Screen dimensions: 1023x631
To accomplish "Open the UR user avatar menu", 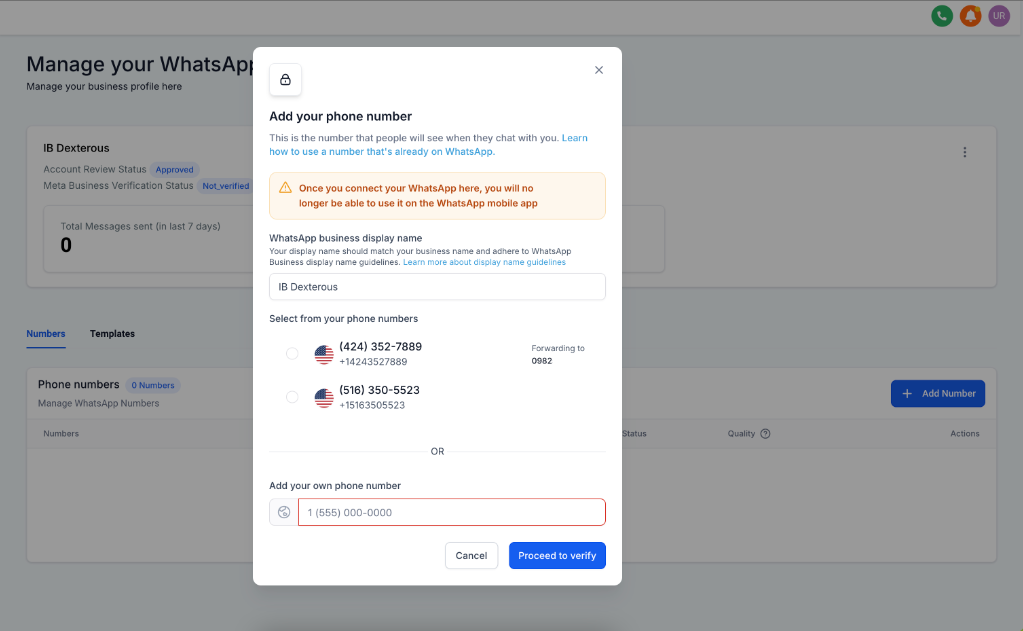I will point(999,16).
